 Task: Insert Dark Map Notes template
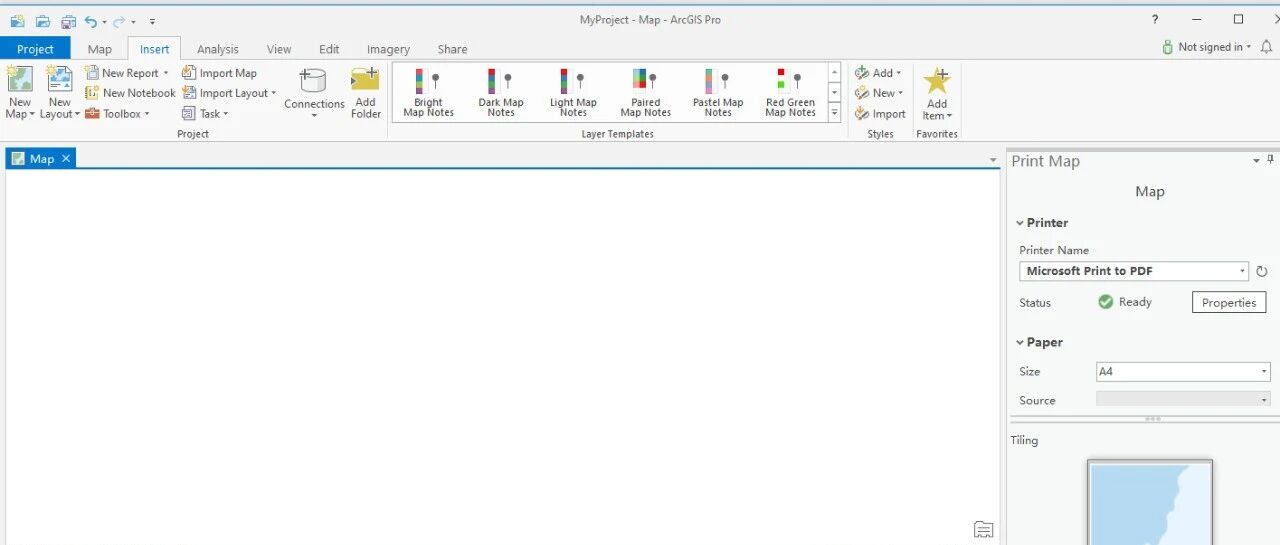[501, 93]
